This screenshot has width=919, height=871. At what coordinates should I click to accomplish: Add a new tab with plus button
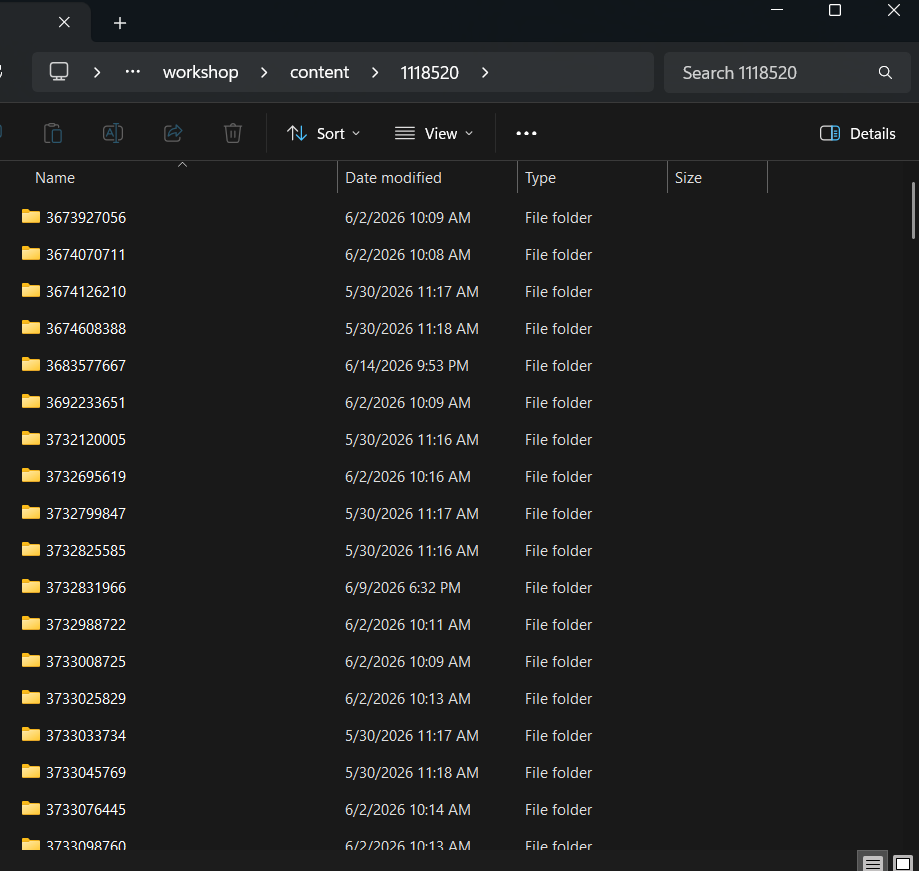tap(120, 23)
